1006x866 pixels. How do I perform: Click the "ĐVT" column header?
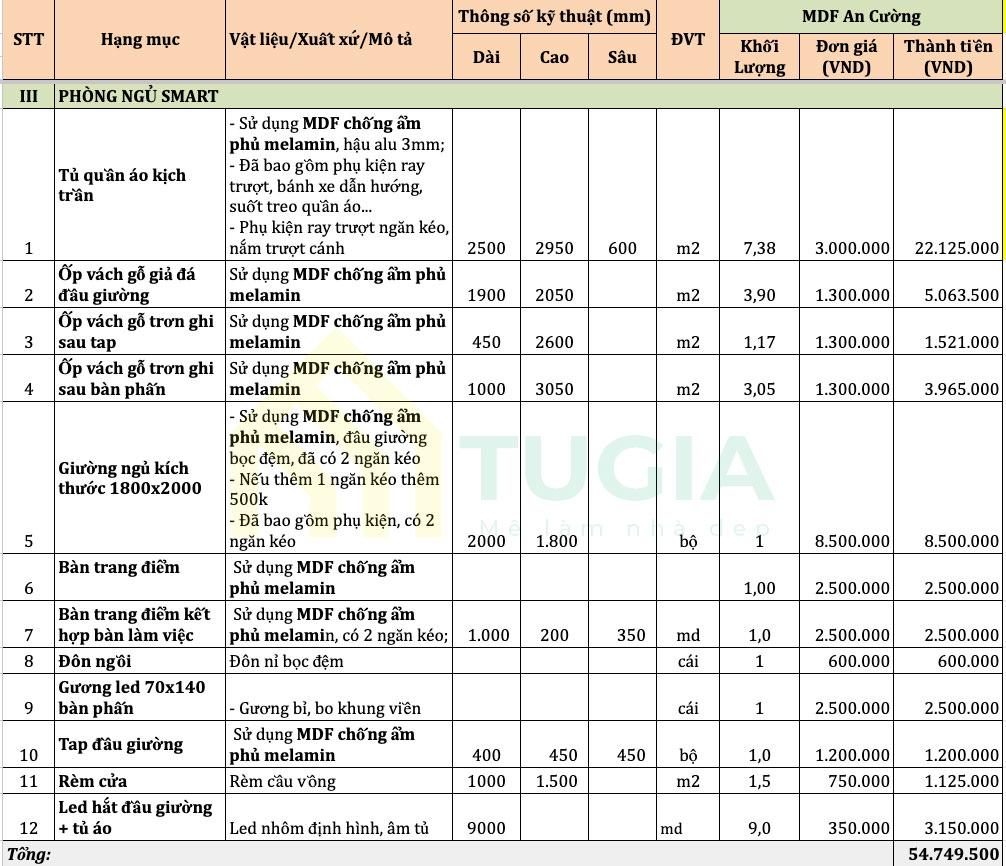[x=688, y=40]
